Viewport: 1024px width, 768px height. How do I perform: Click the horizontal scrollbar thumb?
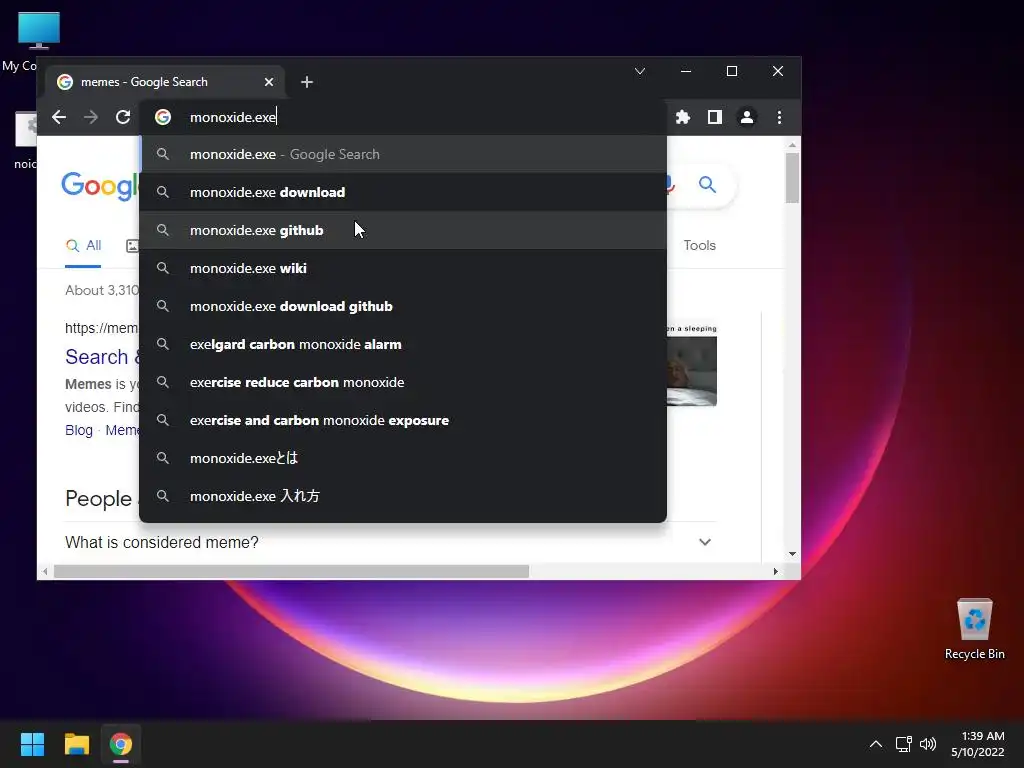click(x=291, y=571)
